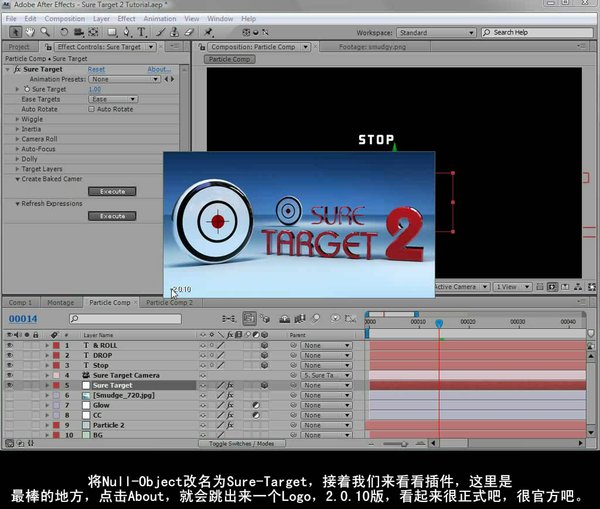Click Execute under Create Baked Camera
The width and height of the screenshot is (600, 509).
[112, 191]
